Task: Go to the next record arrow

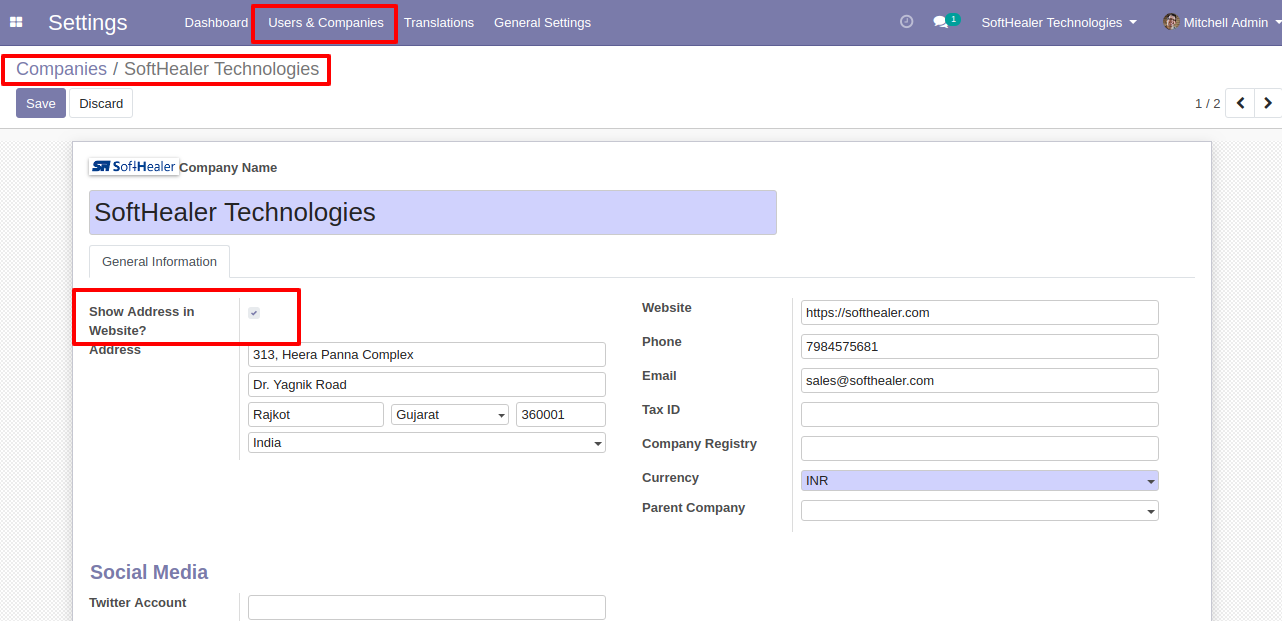Action: [1268, 103]
